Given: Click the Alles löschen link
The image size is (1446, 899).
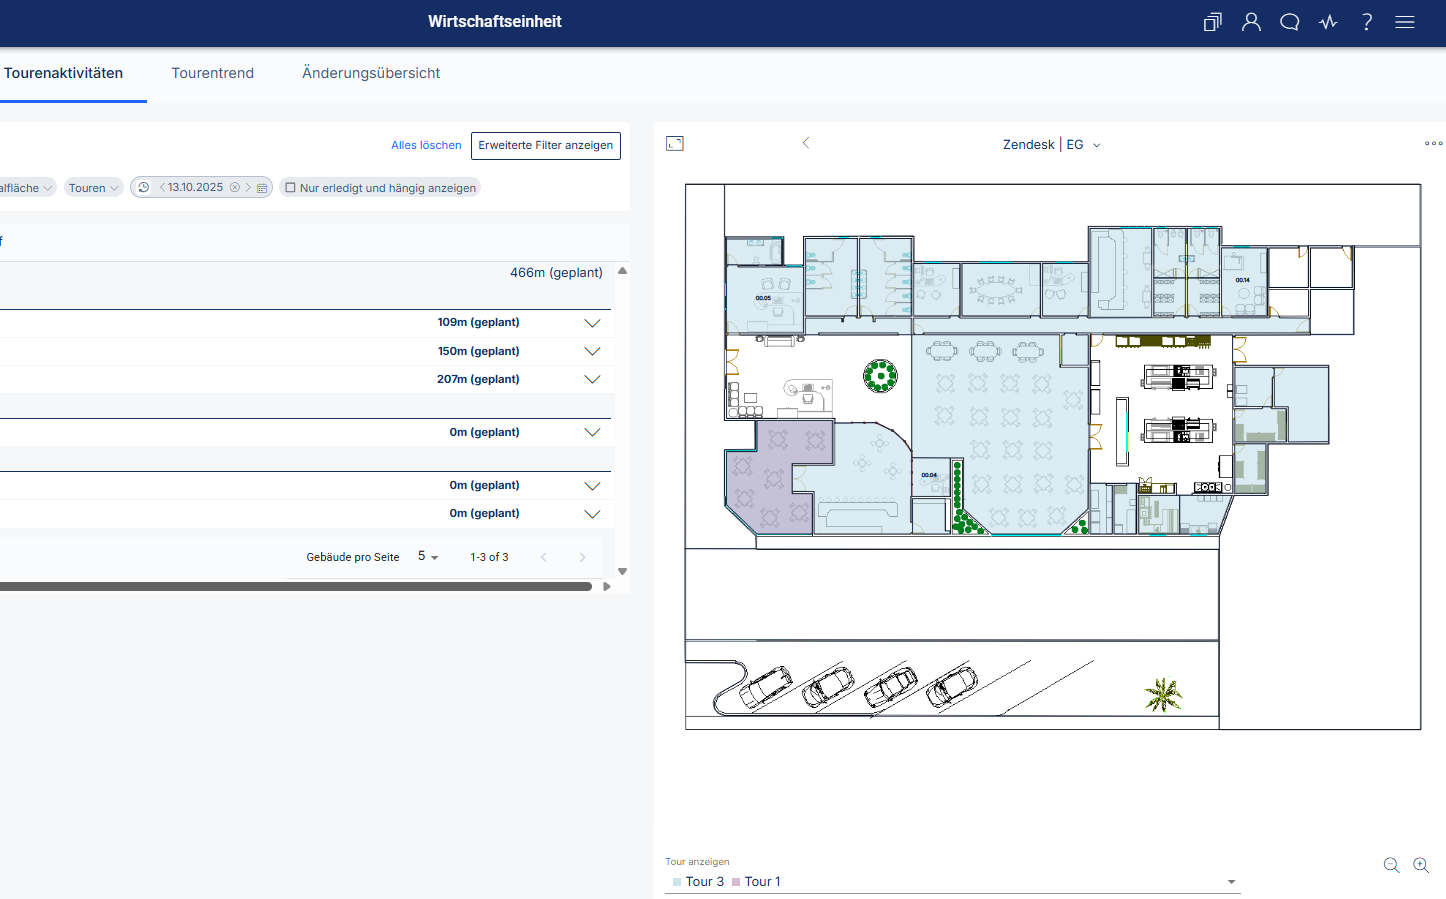Looking at the screenshot, I should [x=426, y=145].
